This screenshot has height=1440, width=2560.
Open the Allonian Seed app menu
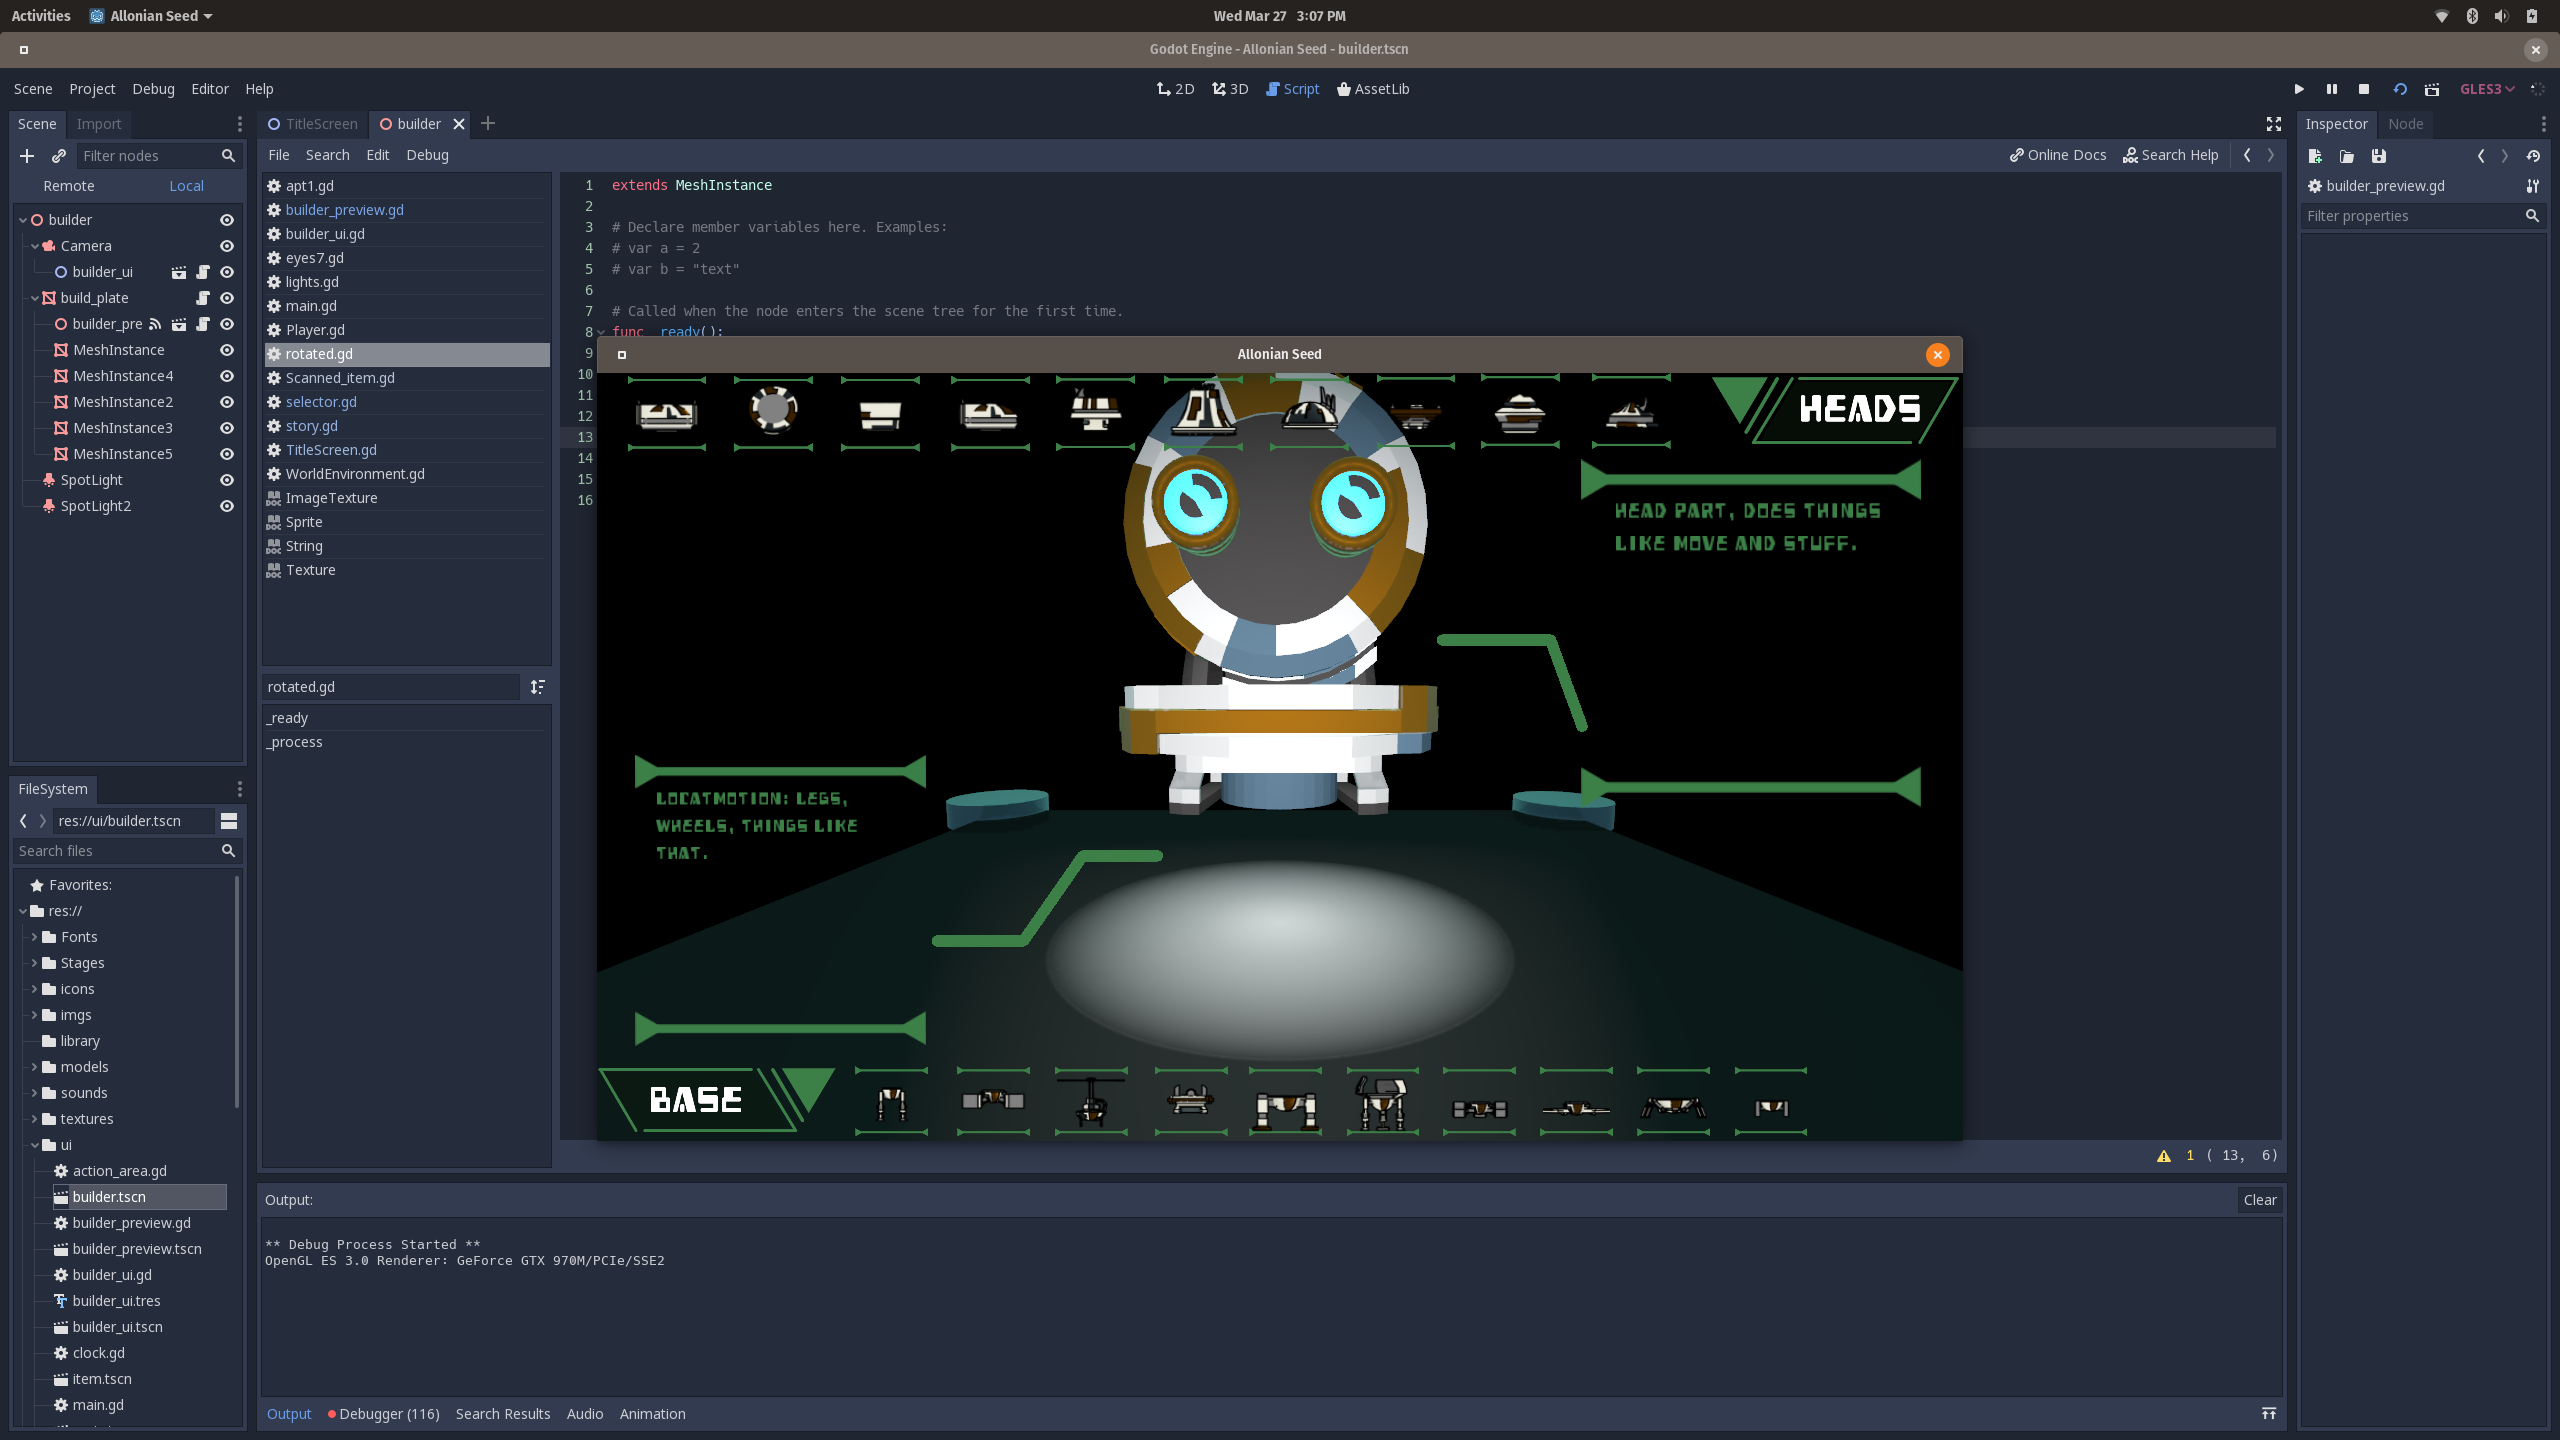(x=151, y=16)
